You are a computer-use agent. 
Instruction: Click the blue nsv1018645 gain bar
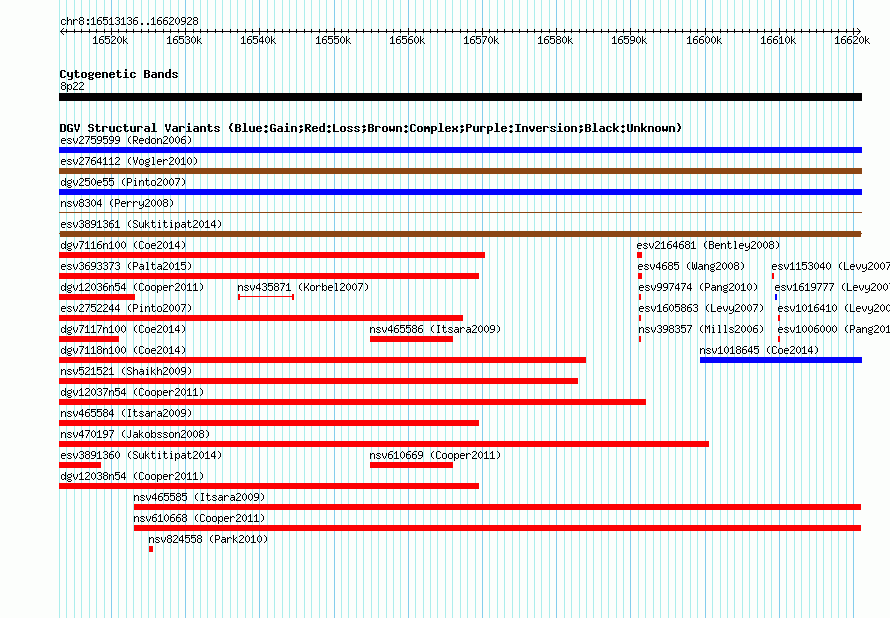pyautogui.click(x=781, y=360)
